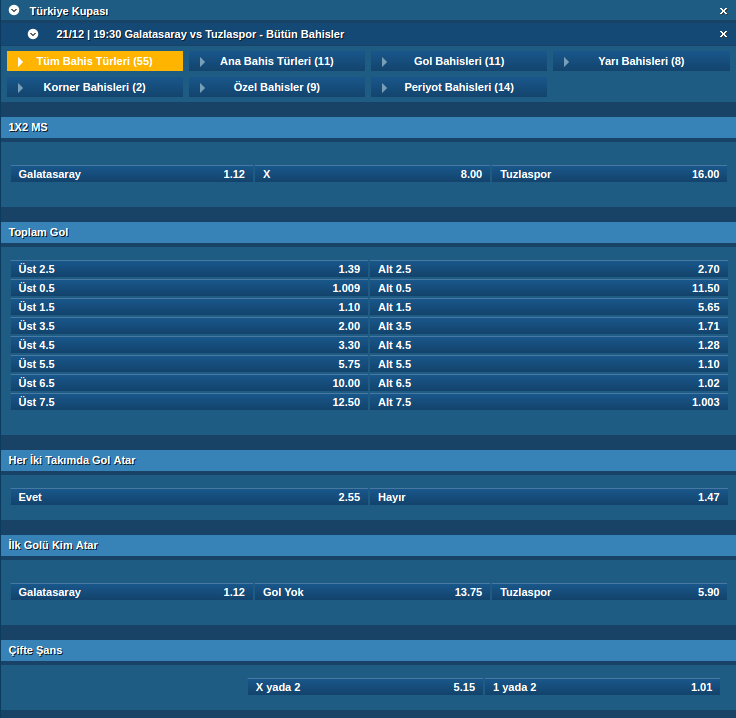Select Üst 2.5 at 1.39

coord(189,269)
